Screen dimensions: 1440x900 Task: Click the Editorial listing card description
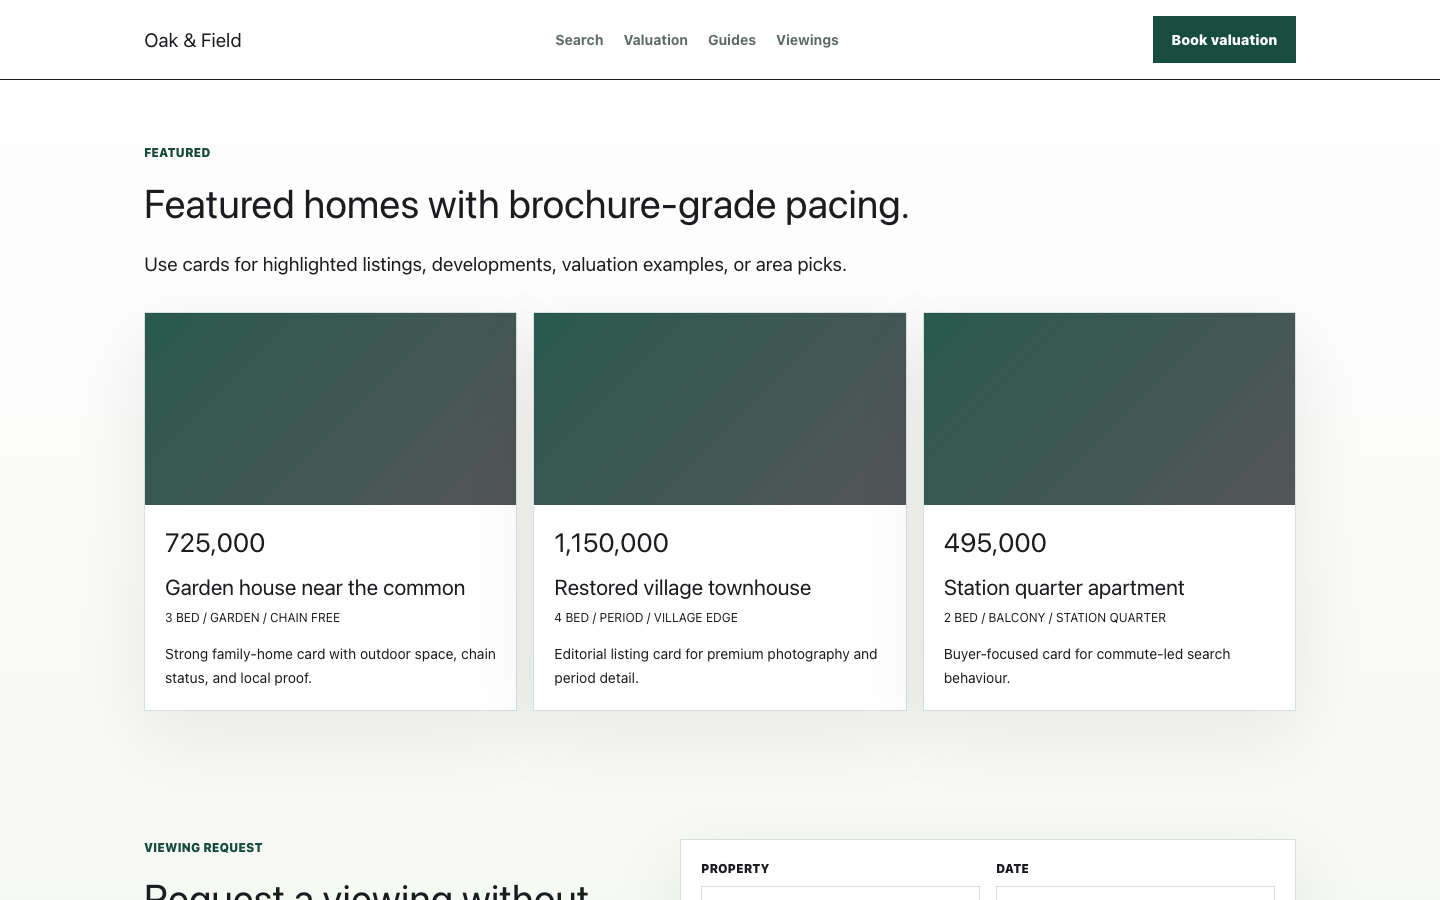716,666
